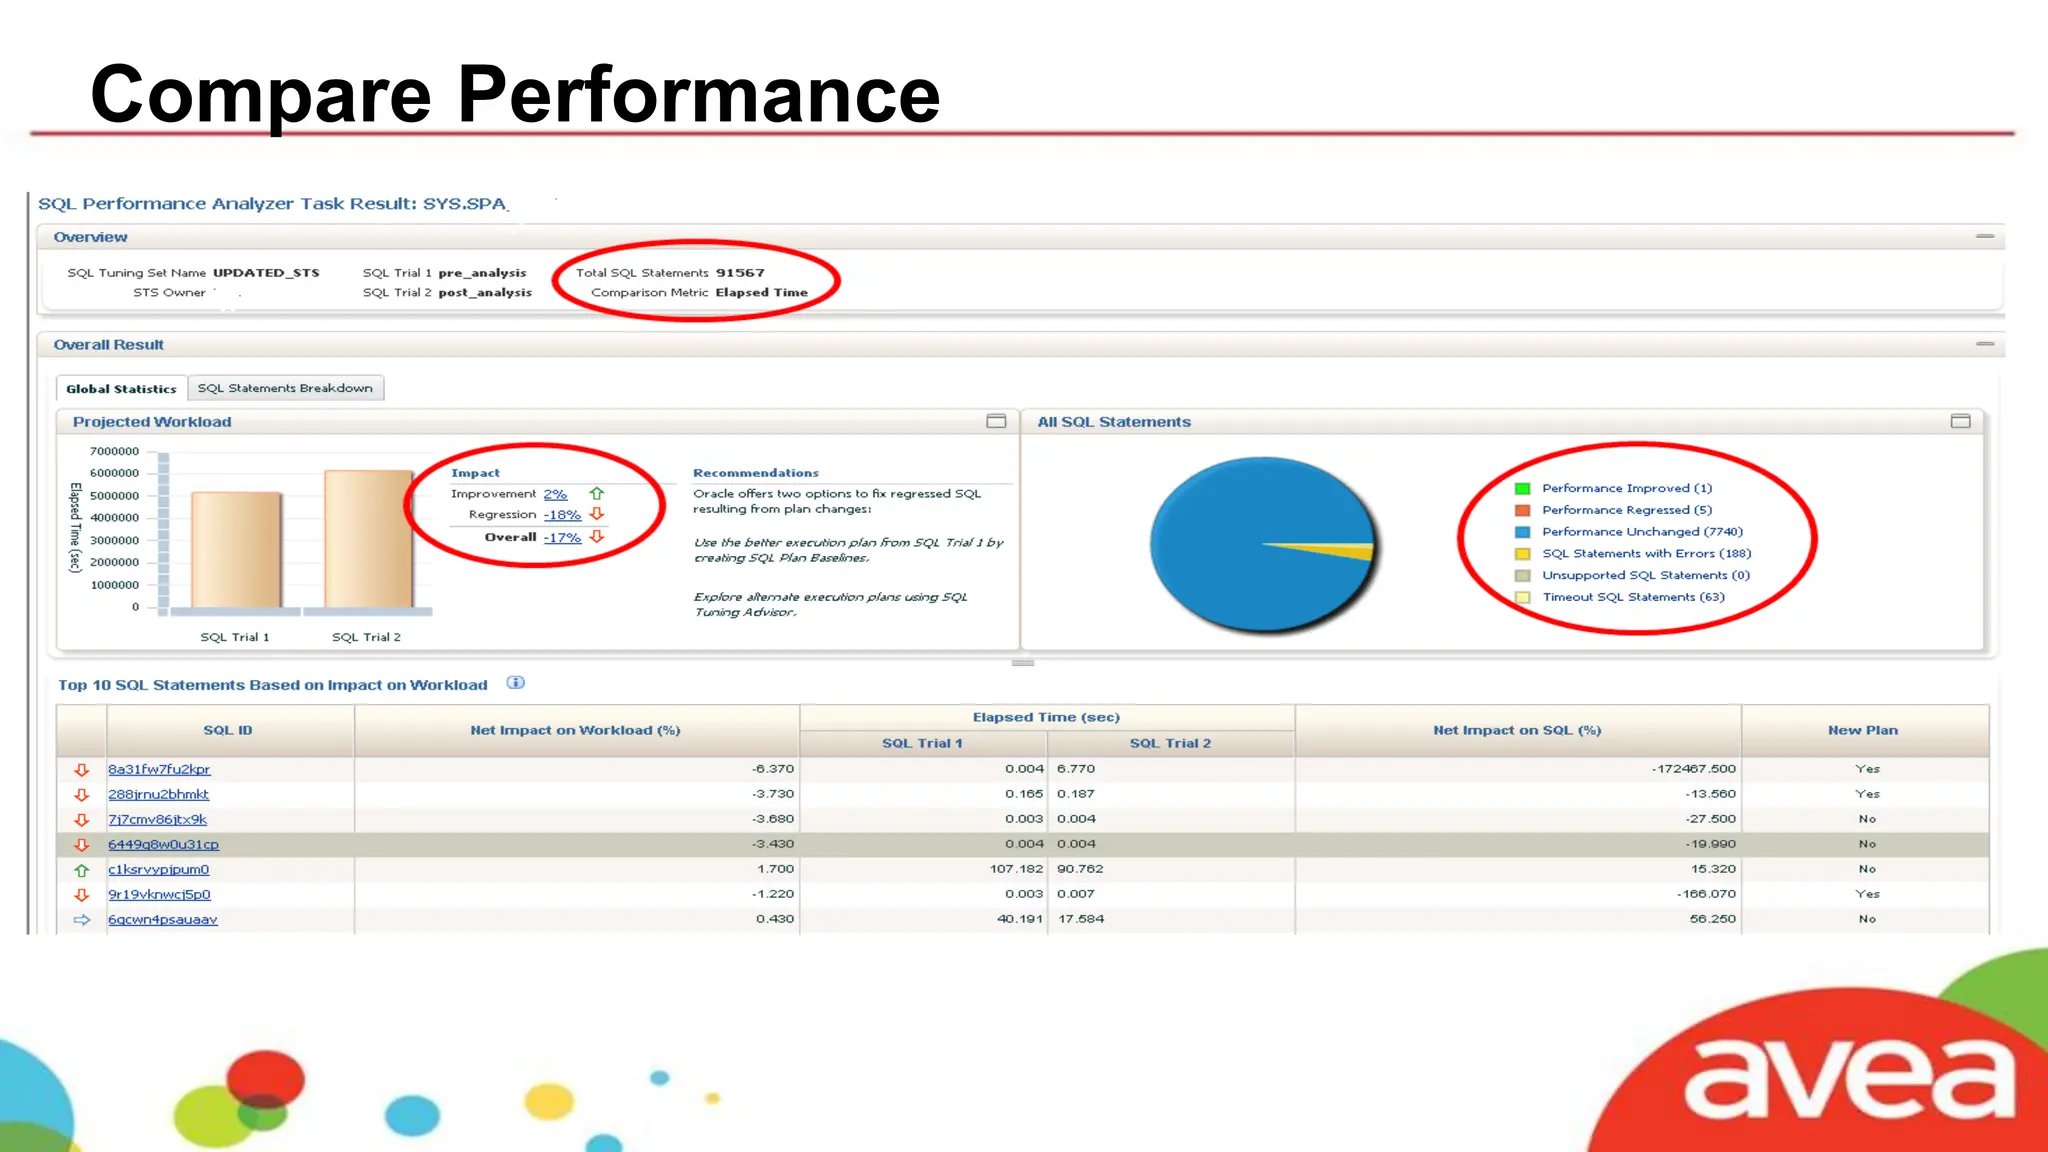
Task: Click the info icon beside Top 10 SQL Statements
Action: click(515, 683)
